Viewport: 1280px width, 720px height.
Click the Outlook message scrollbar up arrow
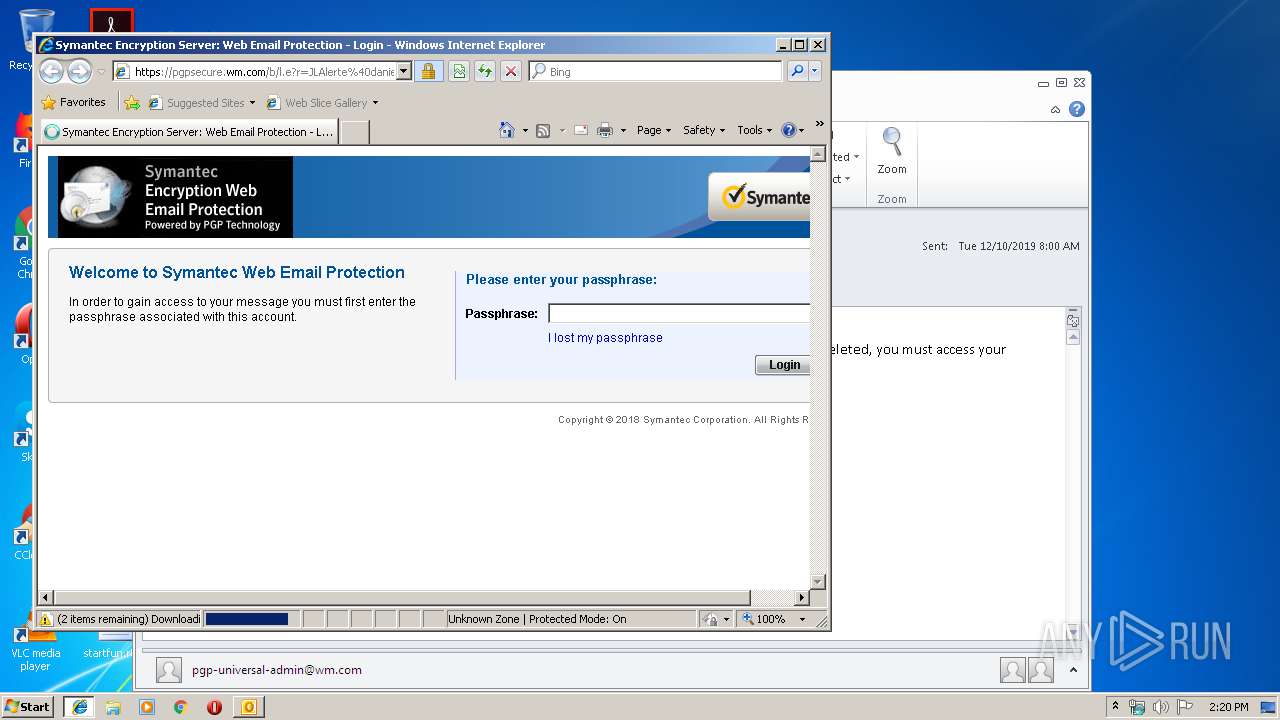coord(1073,338)
